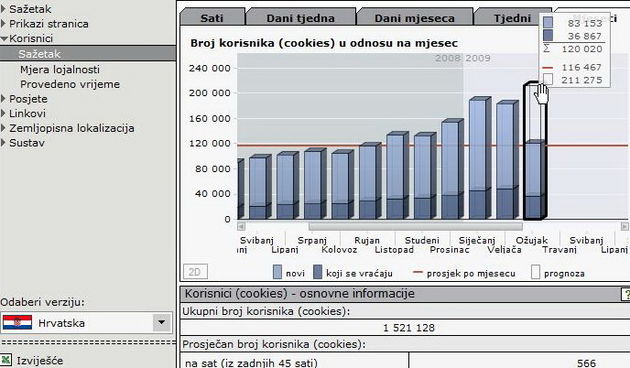630x368 pixels.
Task: Click the 2008 year marker
Action: [x=448, y=58]
